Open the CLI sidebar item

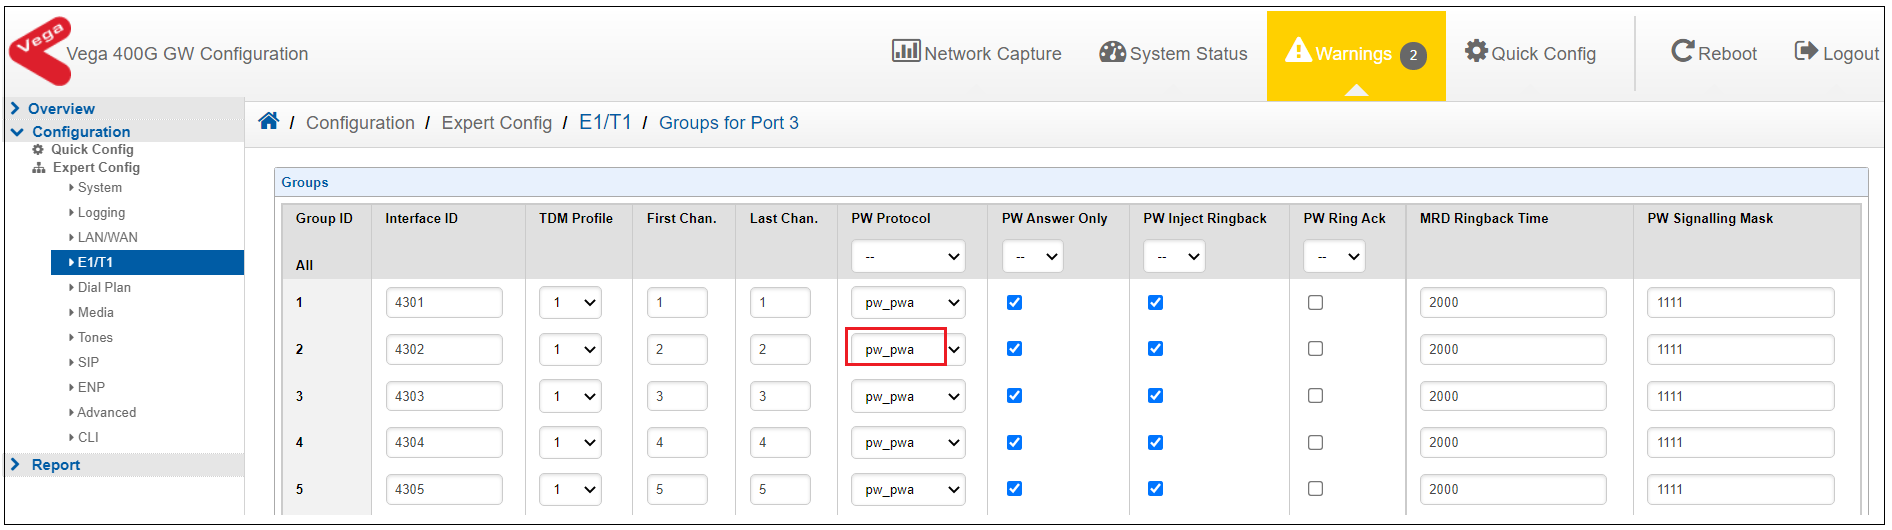coord(88,437)
